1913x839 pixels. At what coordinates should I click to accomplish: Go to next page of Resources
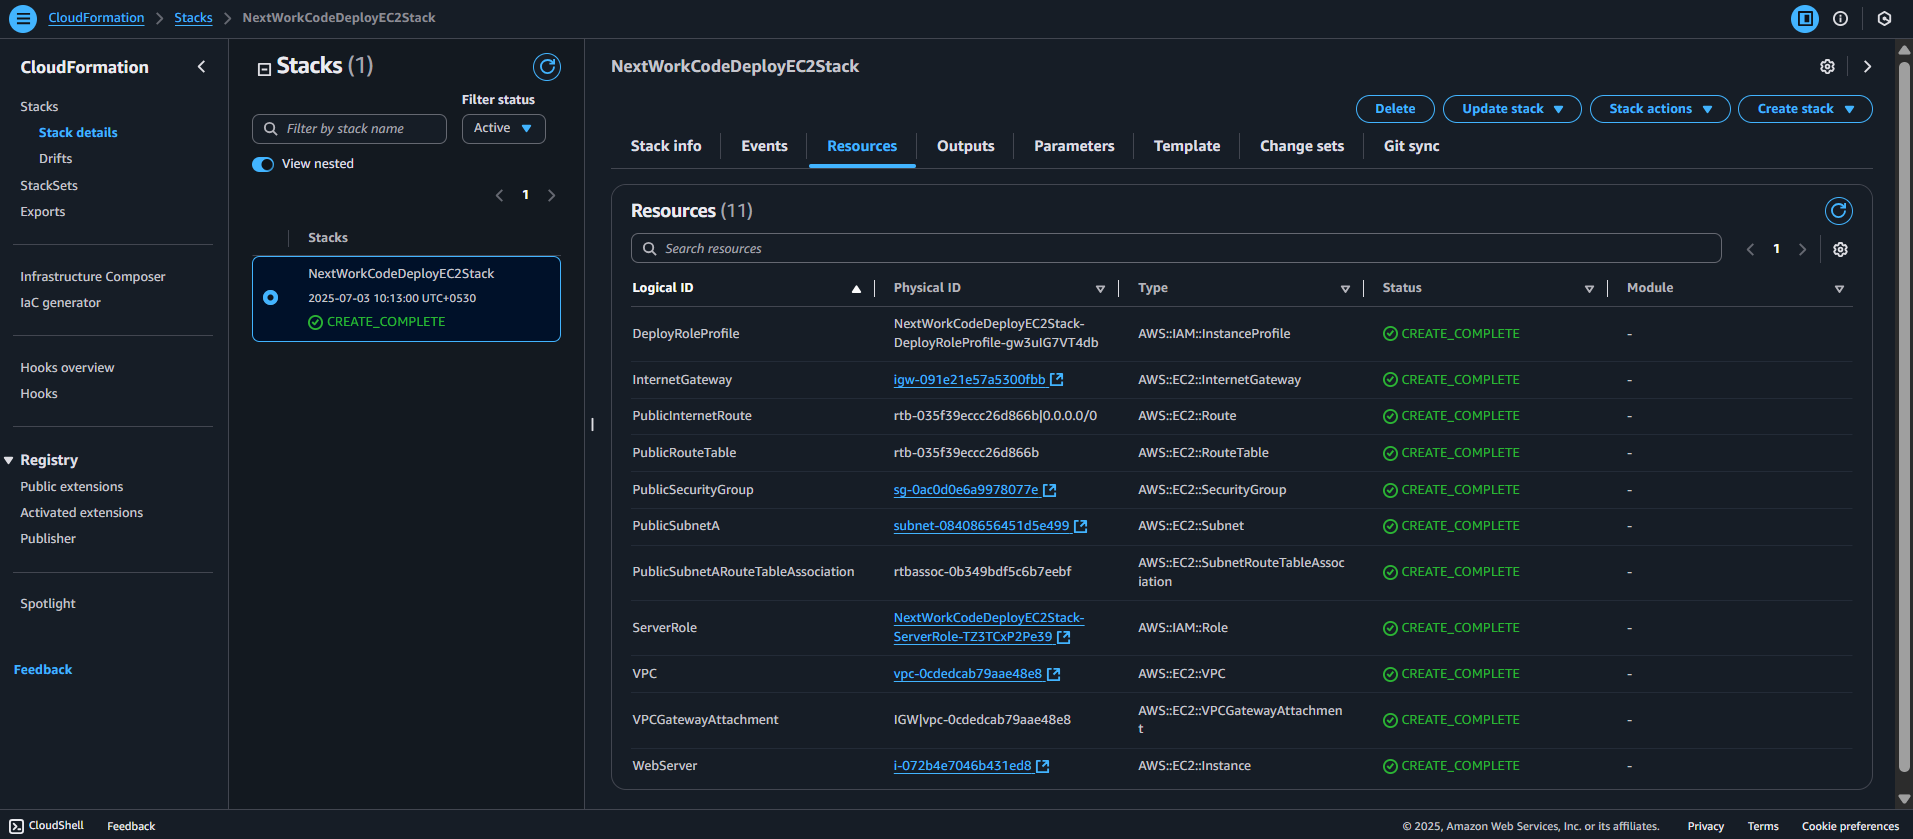pyautogui.click(x=1802, y=250)
